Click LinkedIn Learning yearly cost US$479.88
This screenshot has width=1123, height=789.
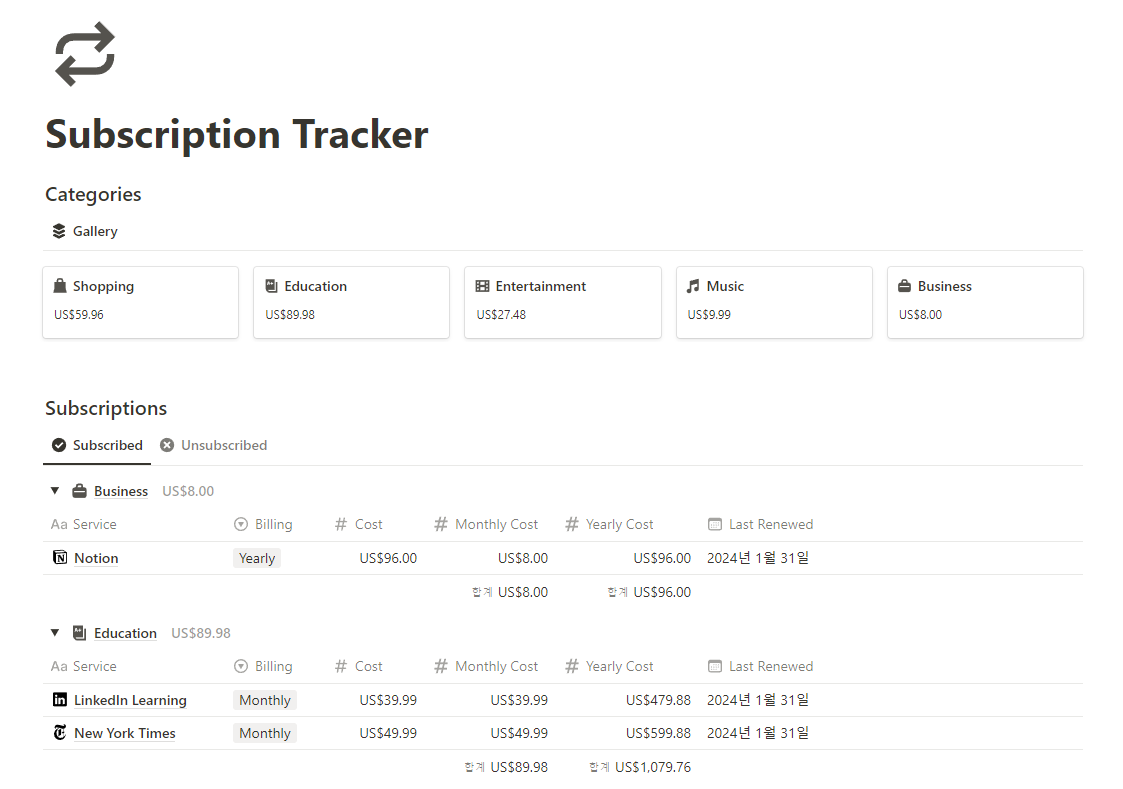click(x=658, y=700)
